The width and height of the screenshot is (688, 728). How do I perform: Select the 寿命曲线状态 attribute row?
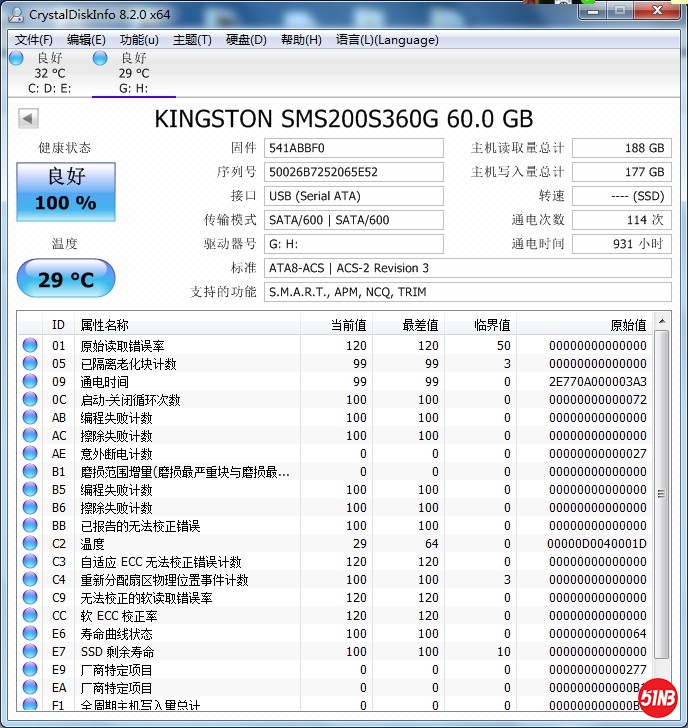336,634
